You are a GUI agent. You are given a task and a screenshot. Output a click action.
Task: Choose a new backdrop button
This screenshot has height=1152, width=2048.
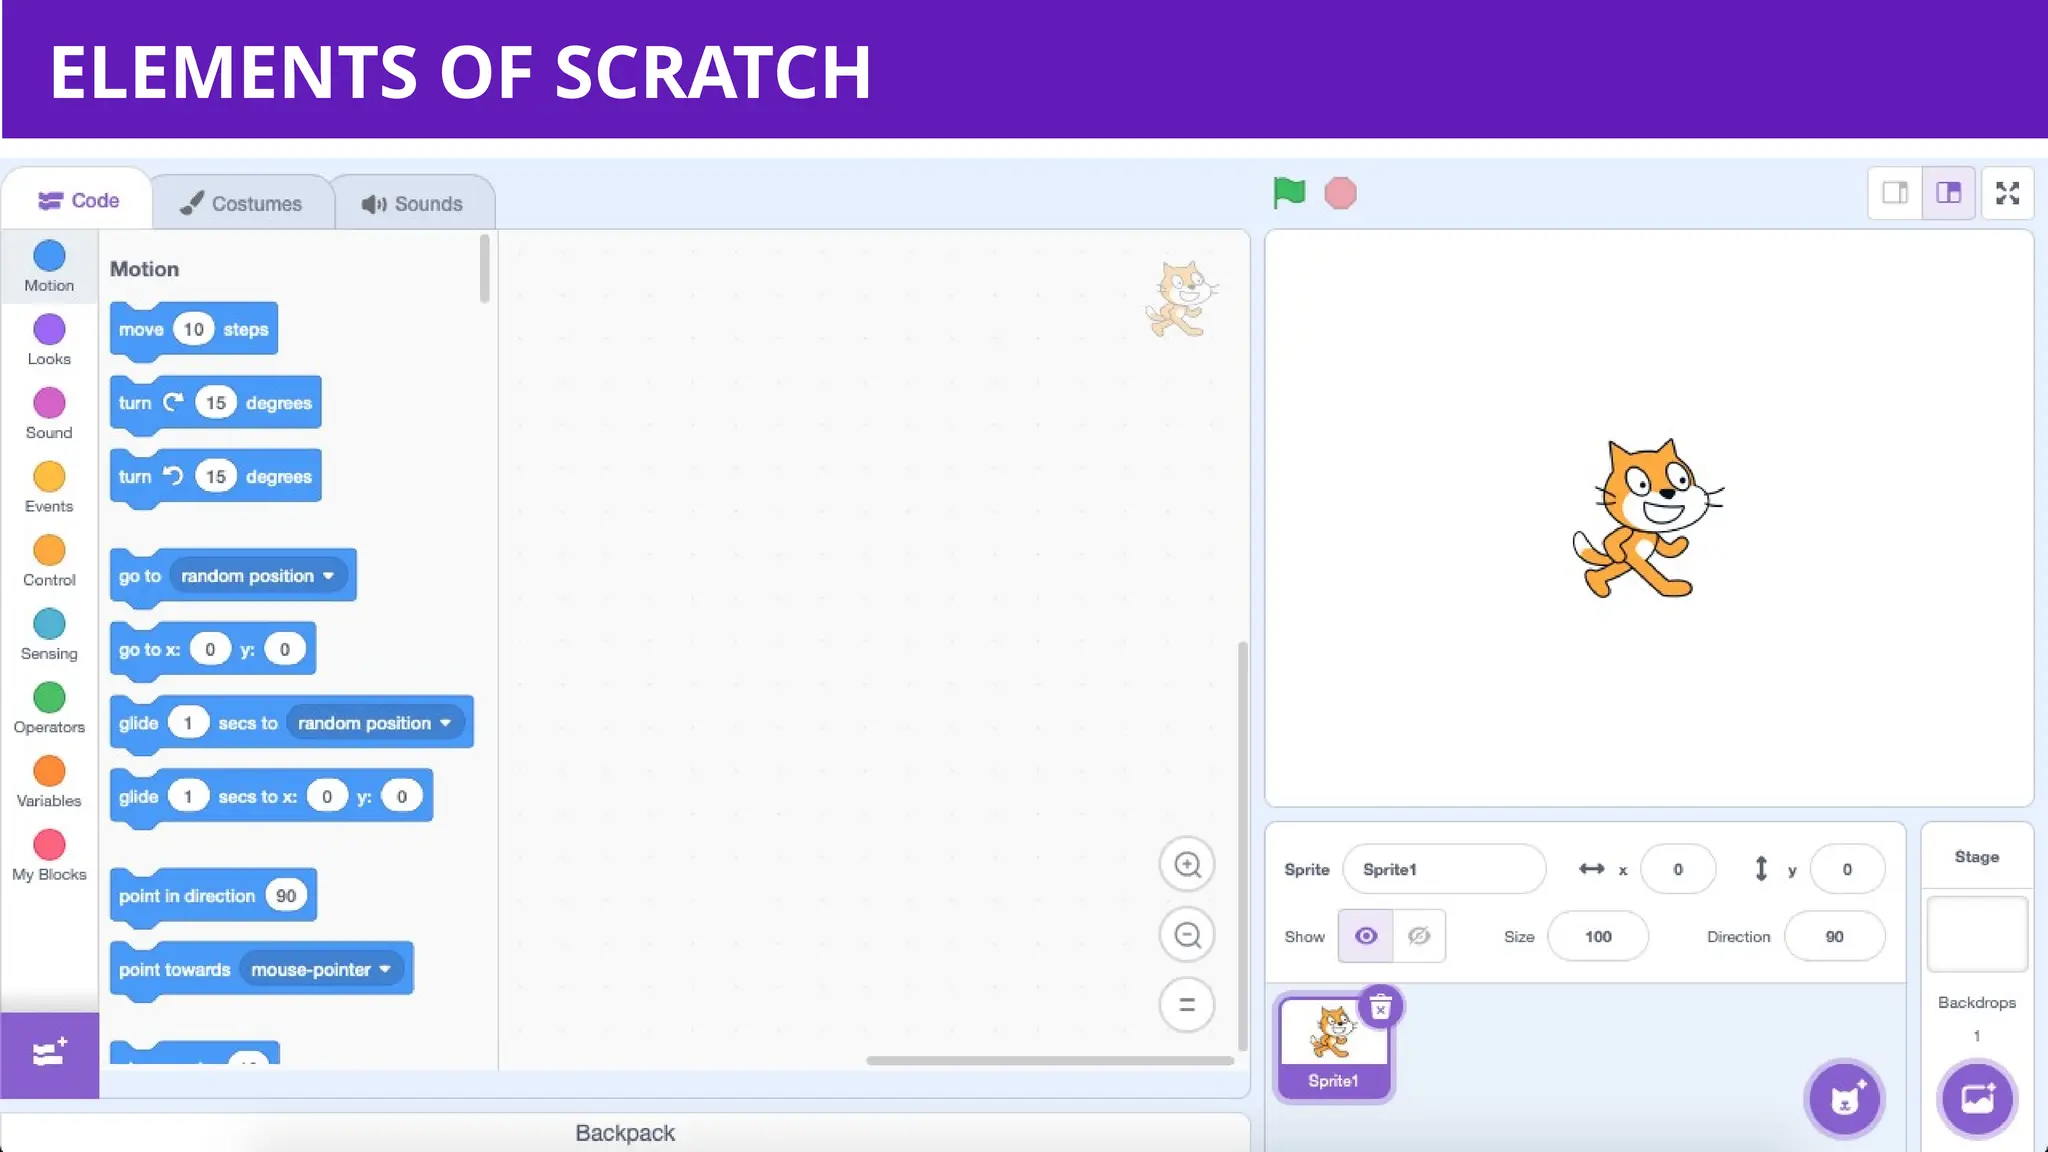click(1977, 1099)
